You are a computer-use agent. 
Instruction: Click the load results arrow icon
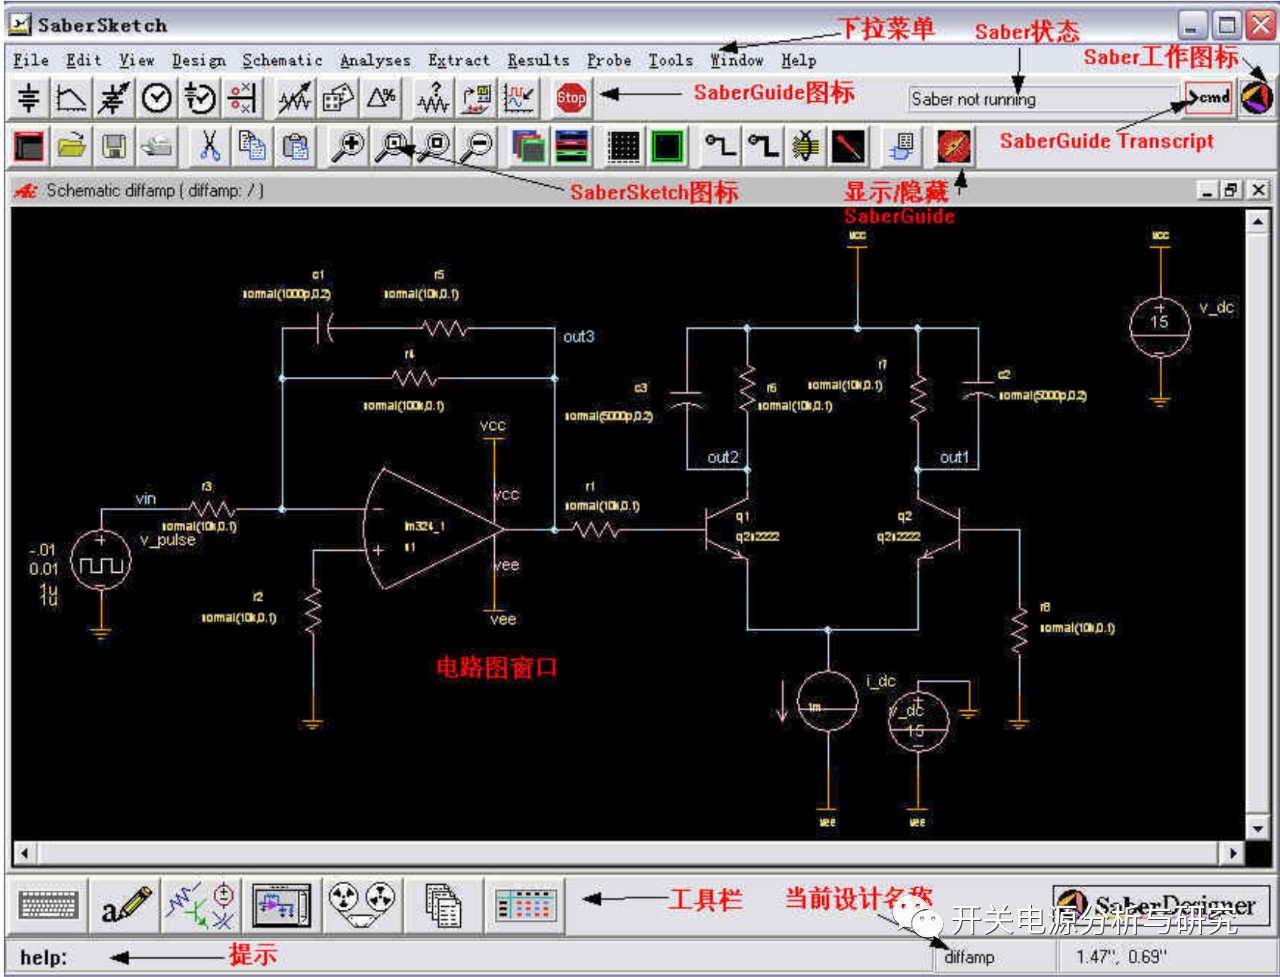(x=476, y=97)
